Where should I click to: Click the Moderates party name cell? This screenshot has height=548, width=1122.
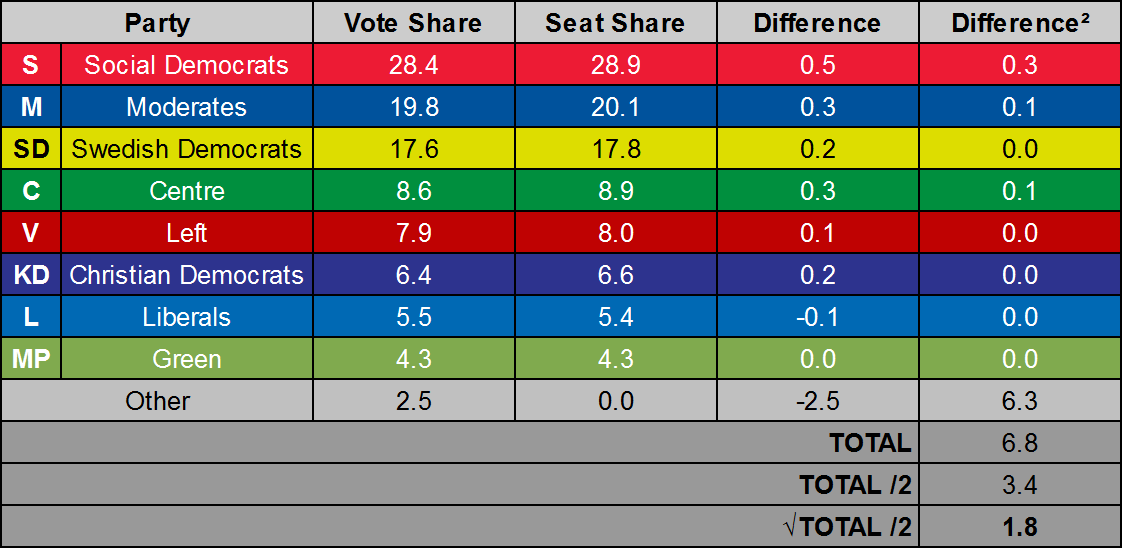(187, 107)
